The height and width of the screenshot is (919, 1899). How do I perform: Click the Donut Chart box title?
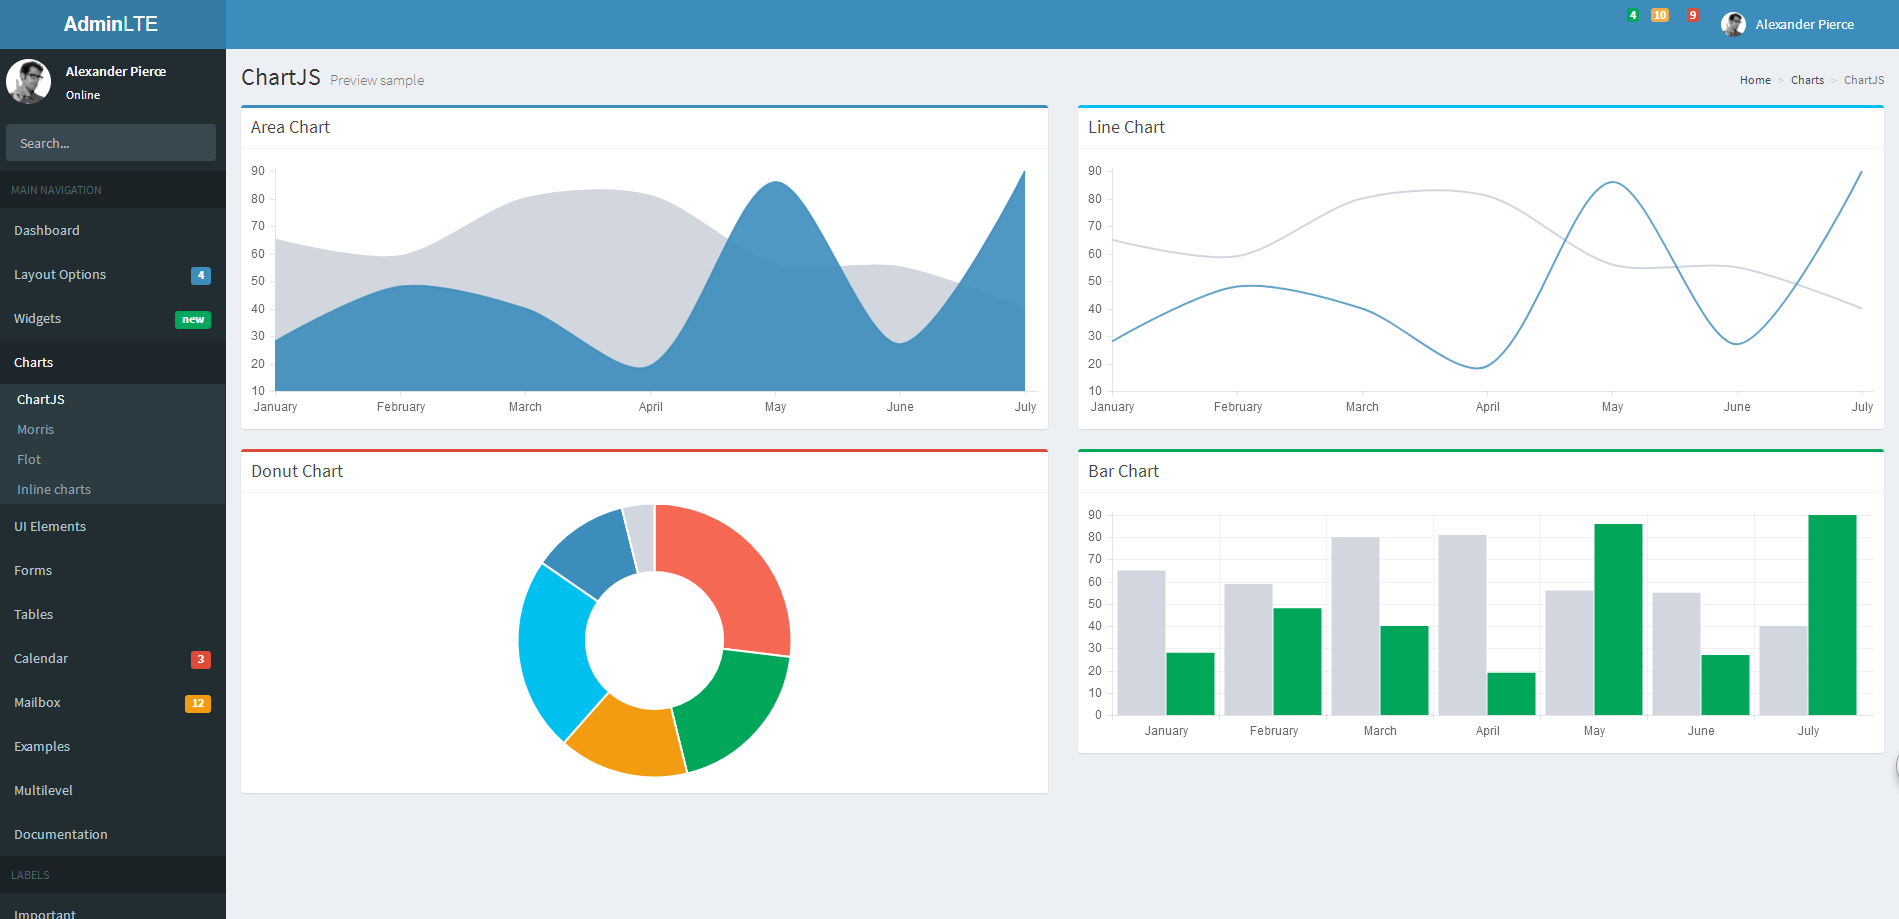[x=297, y=471]
